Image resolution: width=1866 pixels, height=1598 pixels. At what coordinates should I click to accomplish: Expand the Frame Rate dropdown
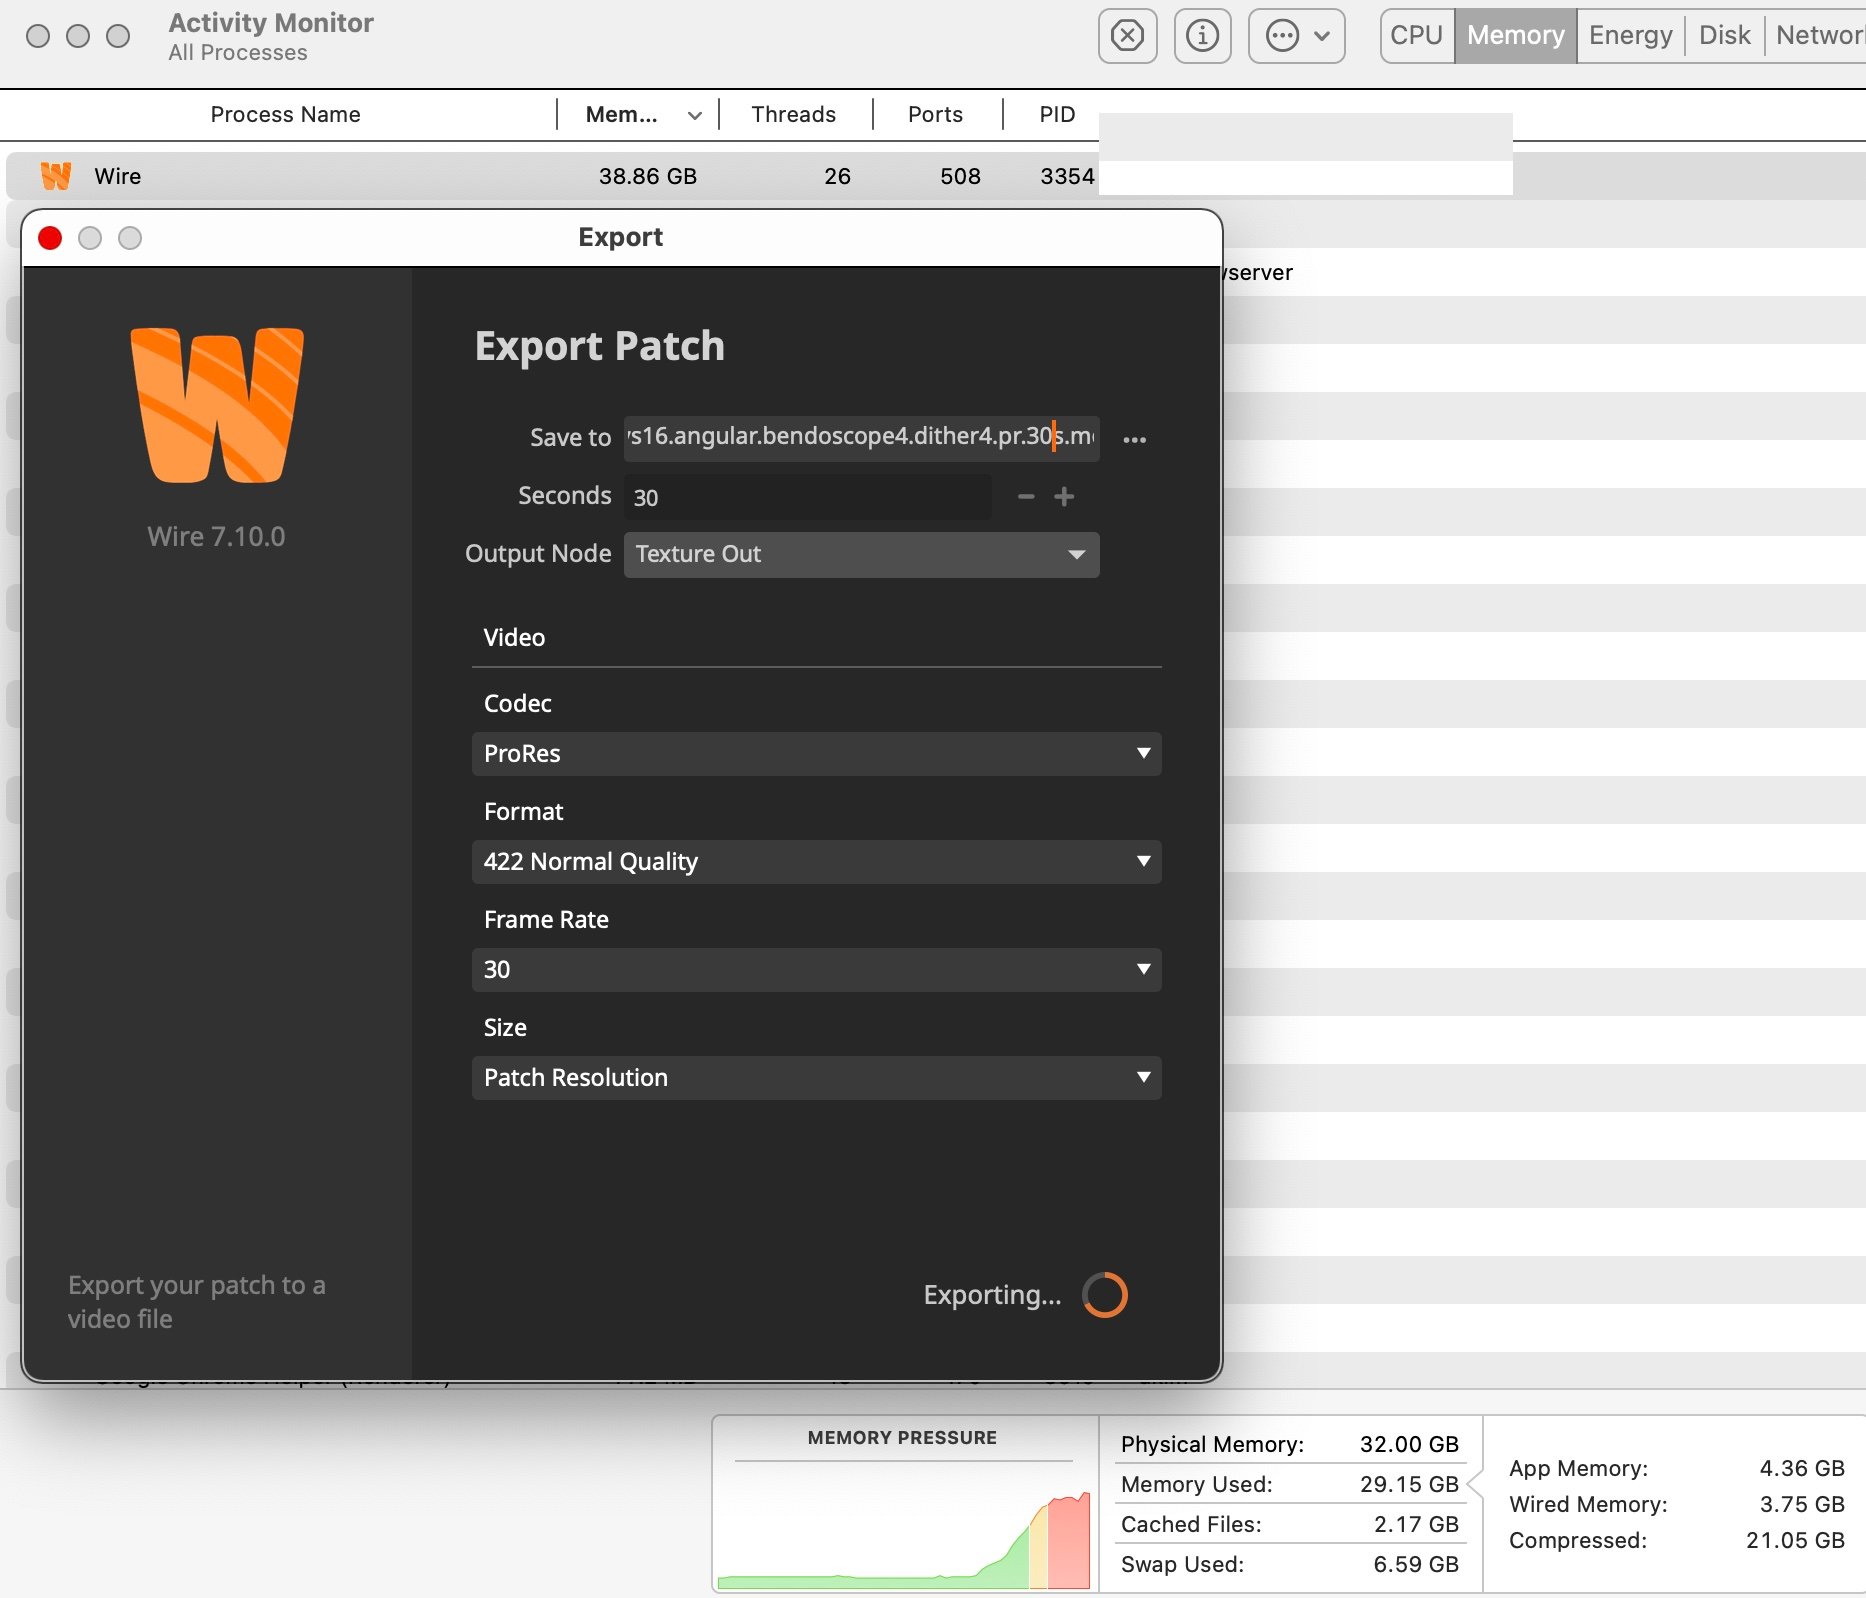point(816,970)
